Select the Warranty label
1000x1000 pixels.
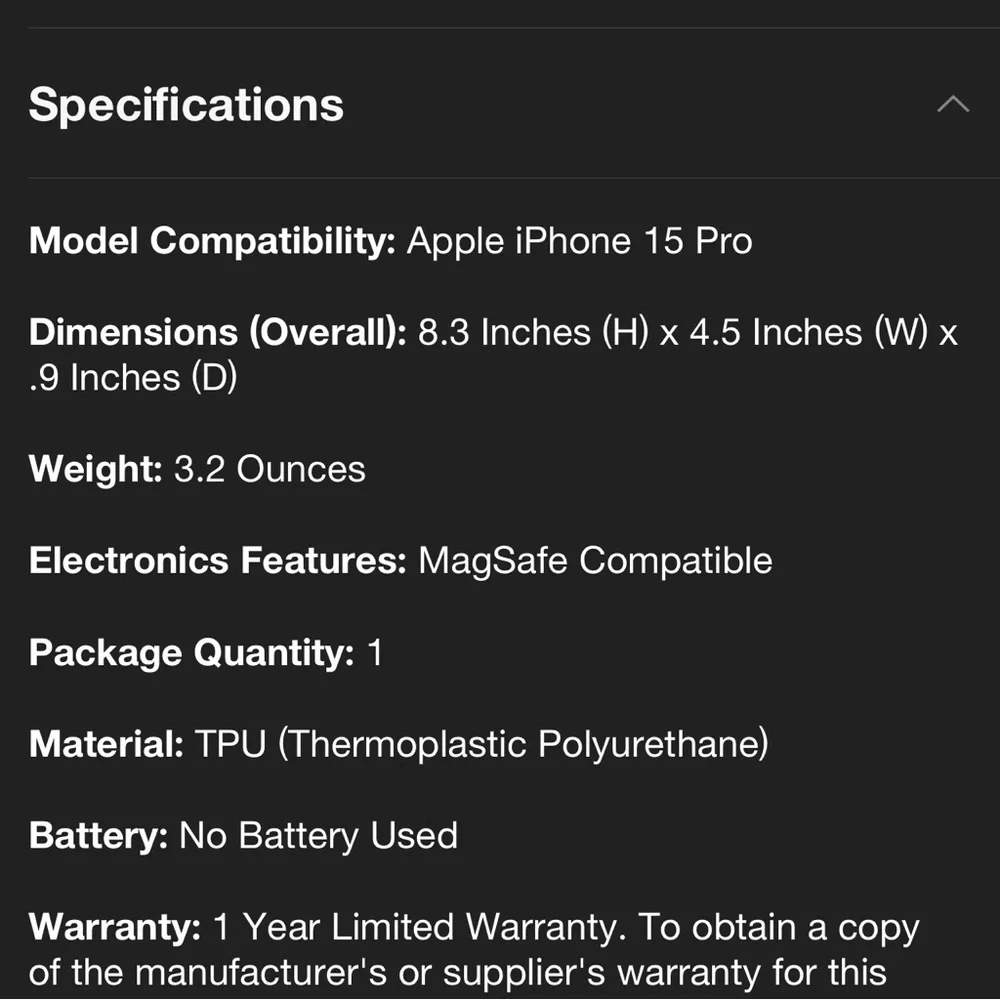click(x=115, y=927)
